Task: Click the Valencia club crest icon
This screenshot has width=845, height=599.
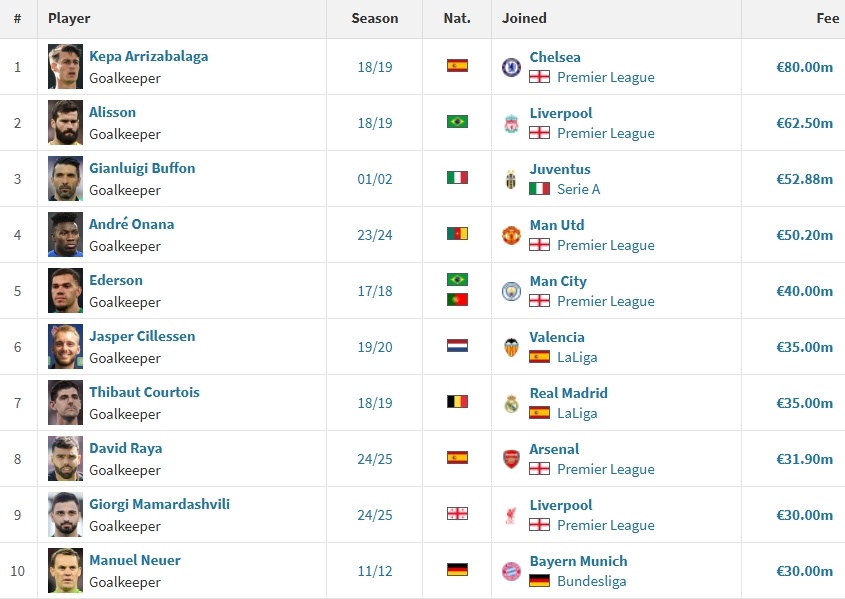Action: (x=511, y=347)
